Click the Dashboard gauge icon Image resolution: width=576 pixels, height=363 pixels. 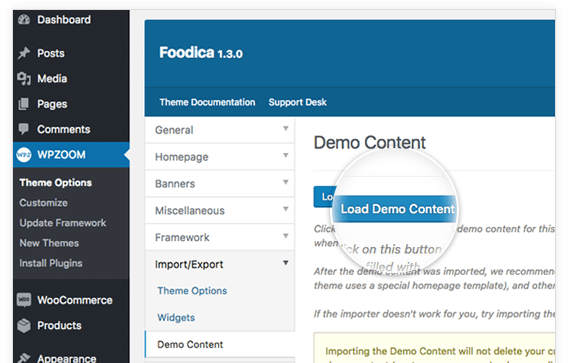[24, 19]
